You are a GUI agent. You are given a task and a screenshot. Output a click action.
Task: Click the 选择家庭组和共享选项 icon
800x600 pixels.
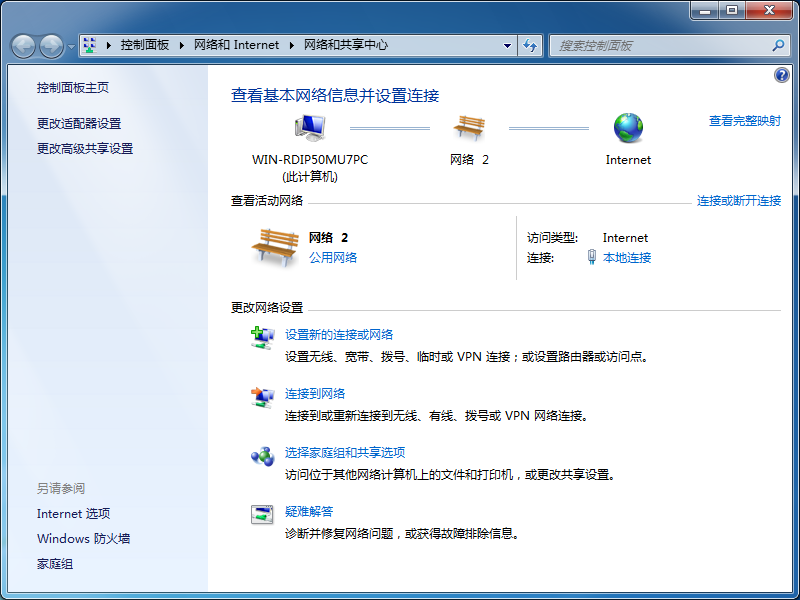[x=262, y=457]
